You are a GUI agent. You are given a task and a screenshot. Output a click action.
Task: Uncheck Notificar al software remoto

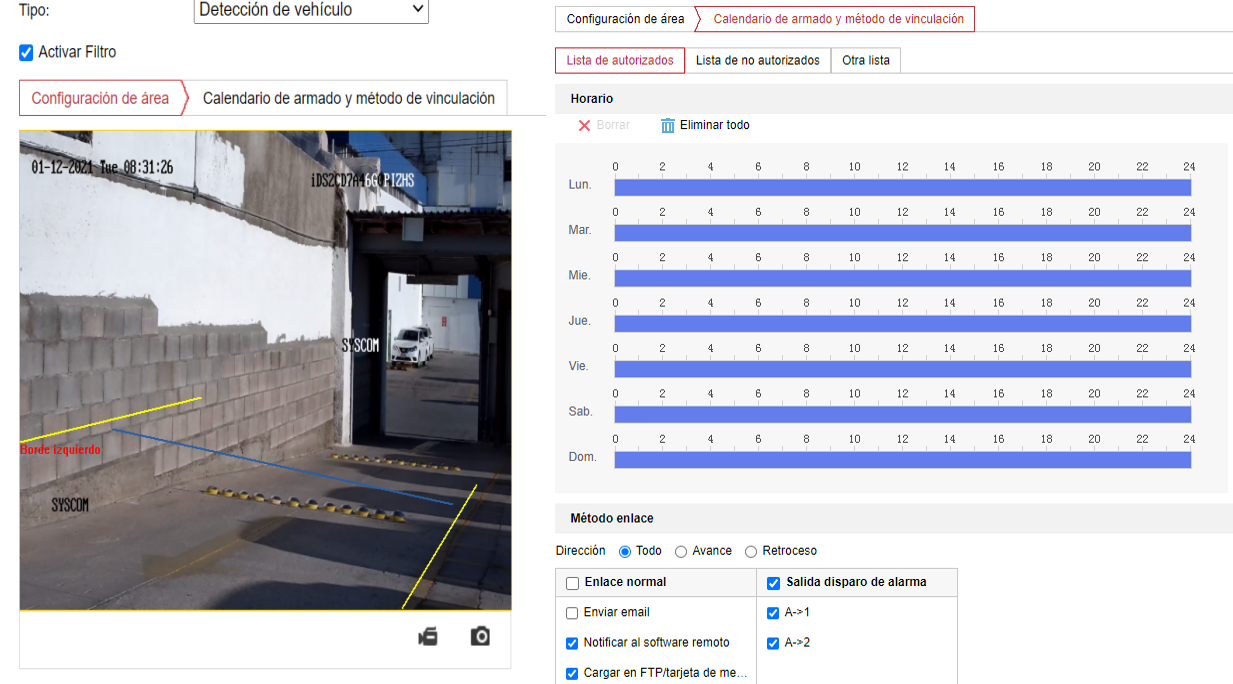pyautogui.click(x=572, y=643)
